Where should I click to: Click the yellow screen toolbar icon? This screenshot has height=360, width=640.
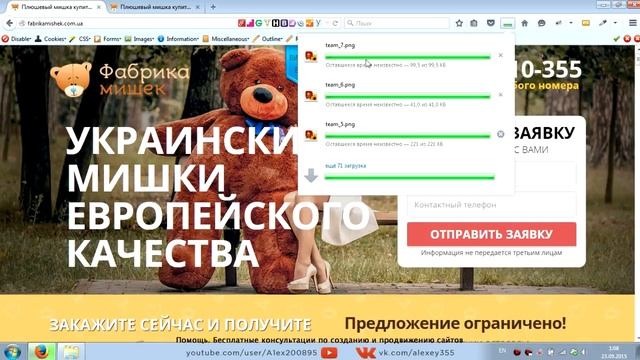[586, 23]
